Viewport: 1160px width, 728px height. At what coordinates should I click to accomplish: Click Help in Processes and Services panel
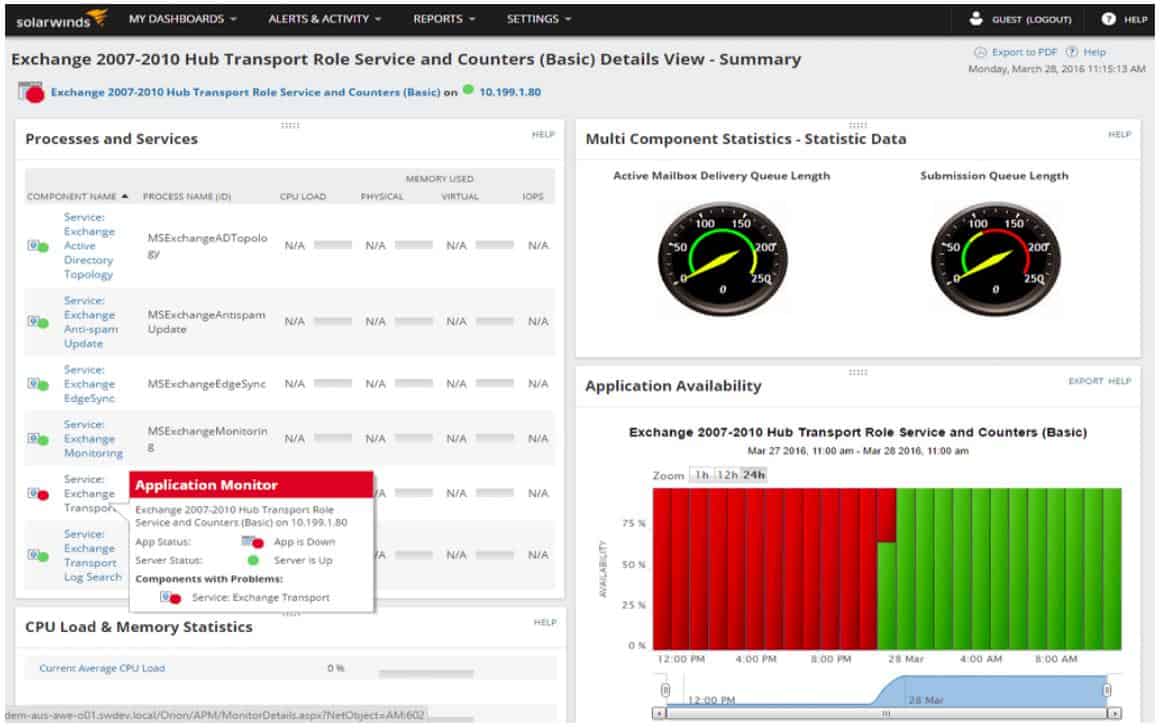(x=543, y=134)
